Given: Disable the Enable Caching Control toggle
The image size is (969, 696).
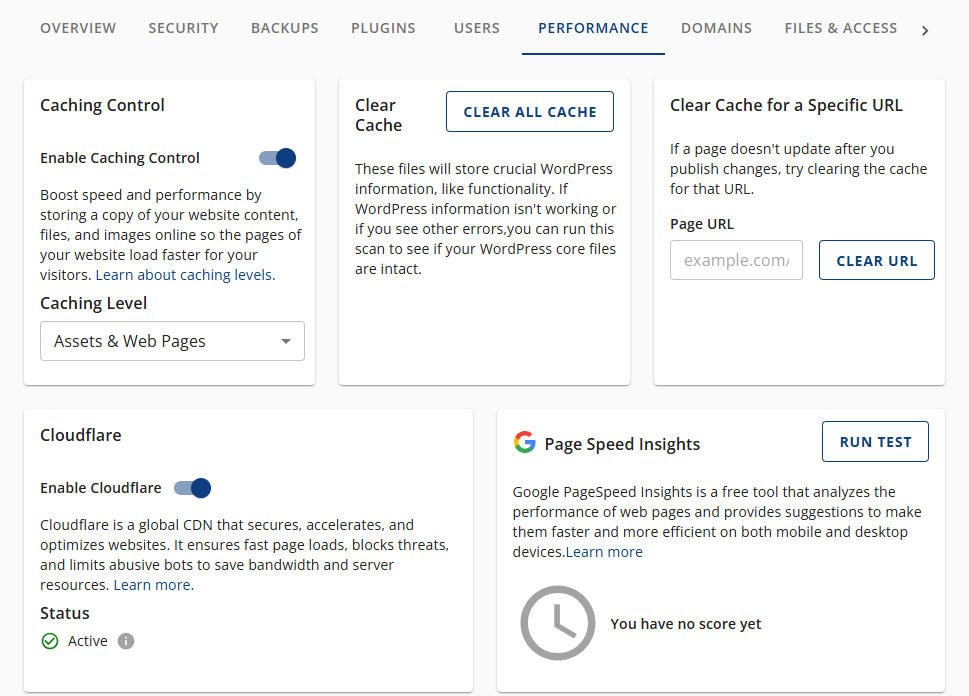Looking at the screenshot, I should pyautogui.click(x=276, y=157).
